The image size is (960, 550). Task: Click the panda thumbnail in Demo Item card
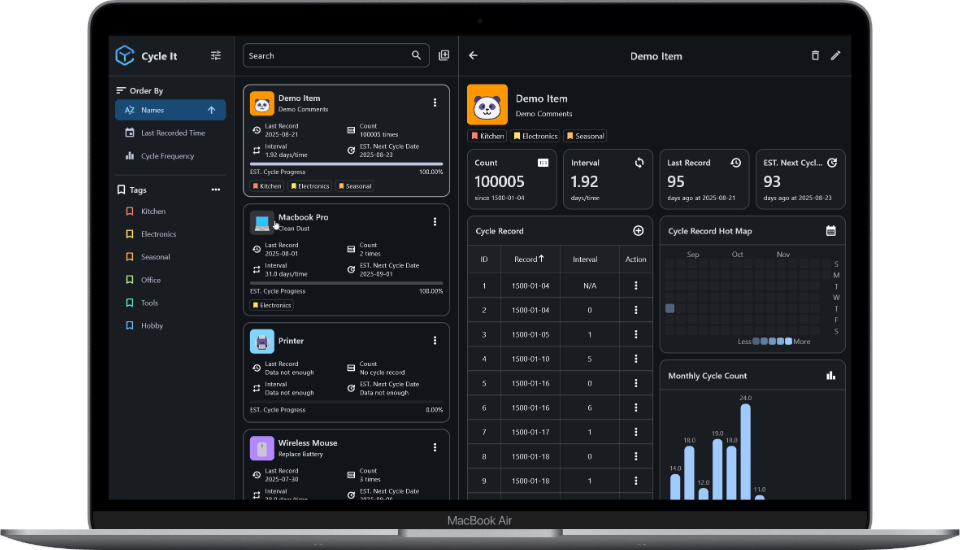(262, 104)
